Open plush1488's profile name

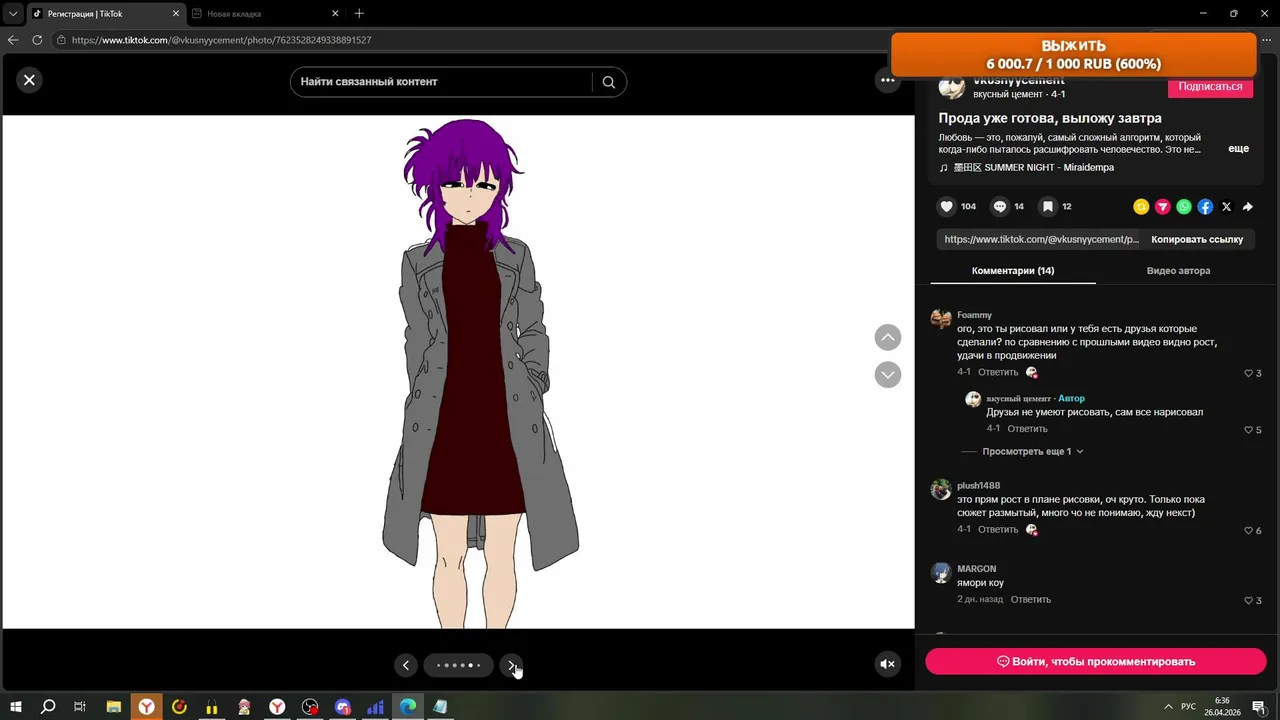(978, 486)
